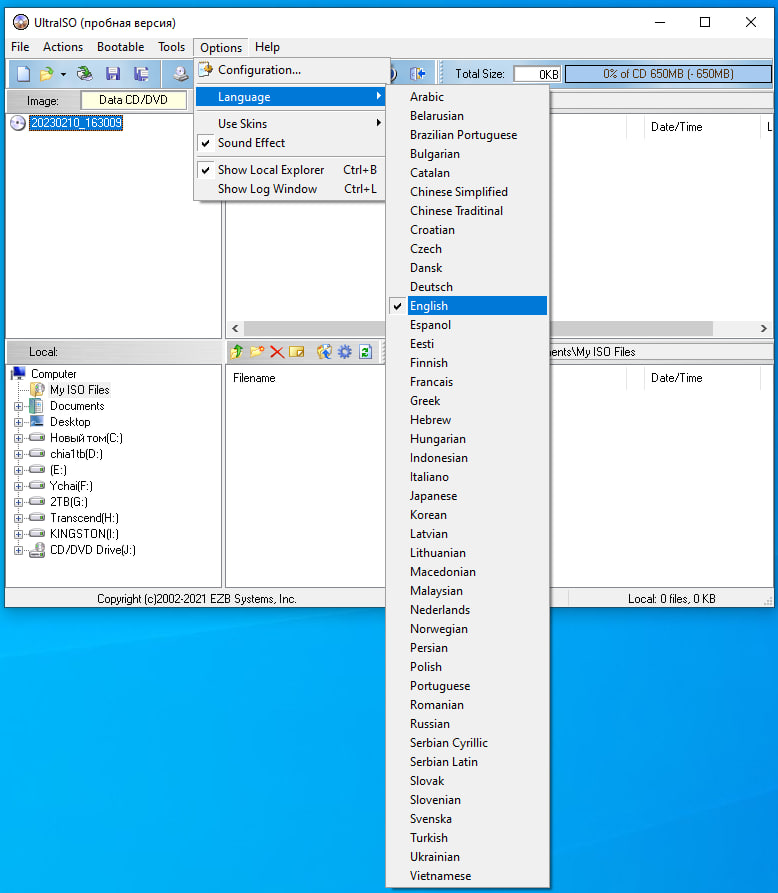
Task: Click the Data CD/DVD image type button
Action: [133, 100]
